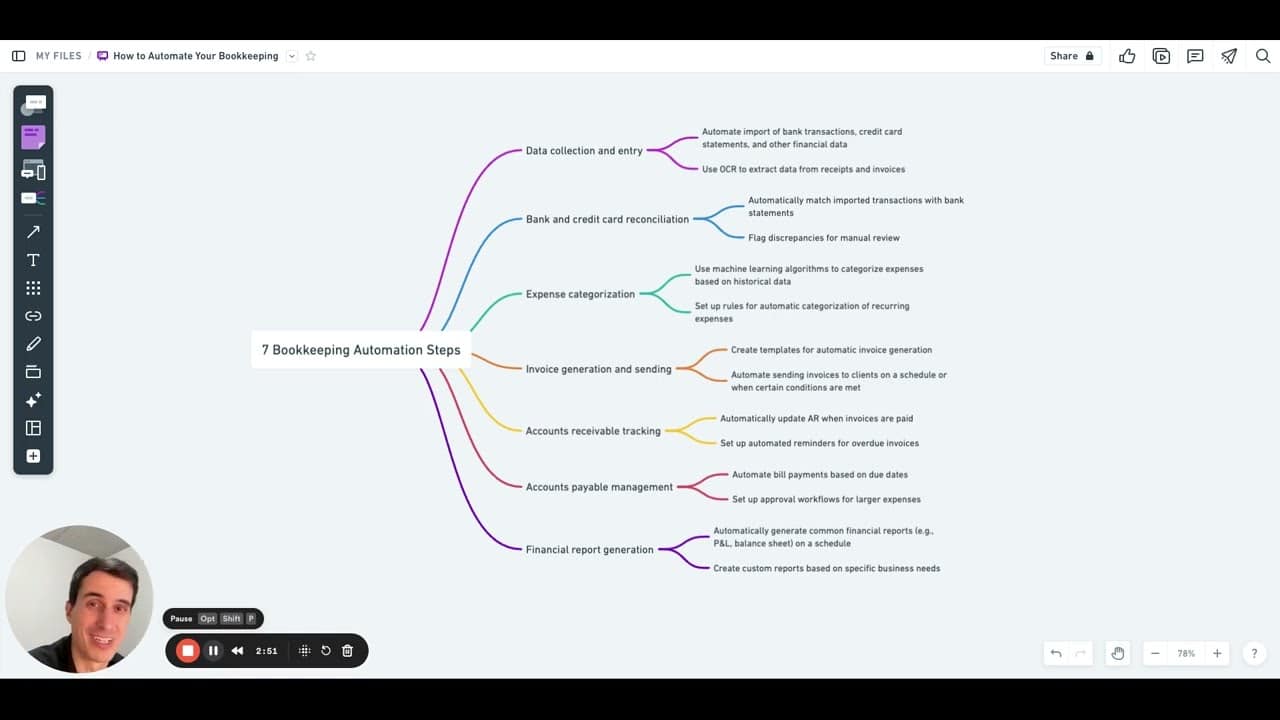1280x720 pixels.
Task: Click 'Set up approval workflows for larger expenses'
Action: [x=826, y=499]
